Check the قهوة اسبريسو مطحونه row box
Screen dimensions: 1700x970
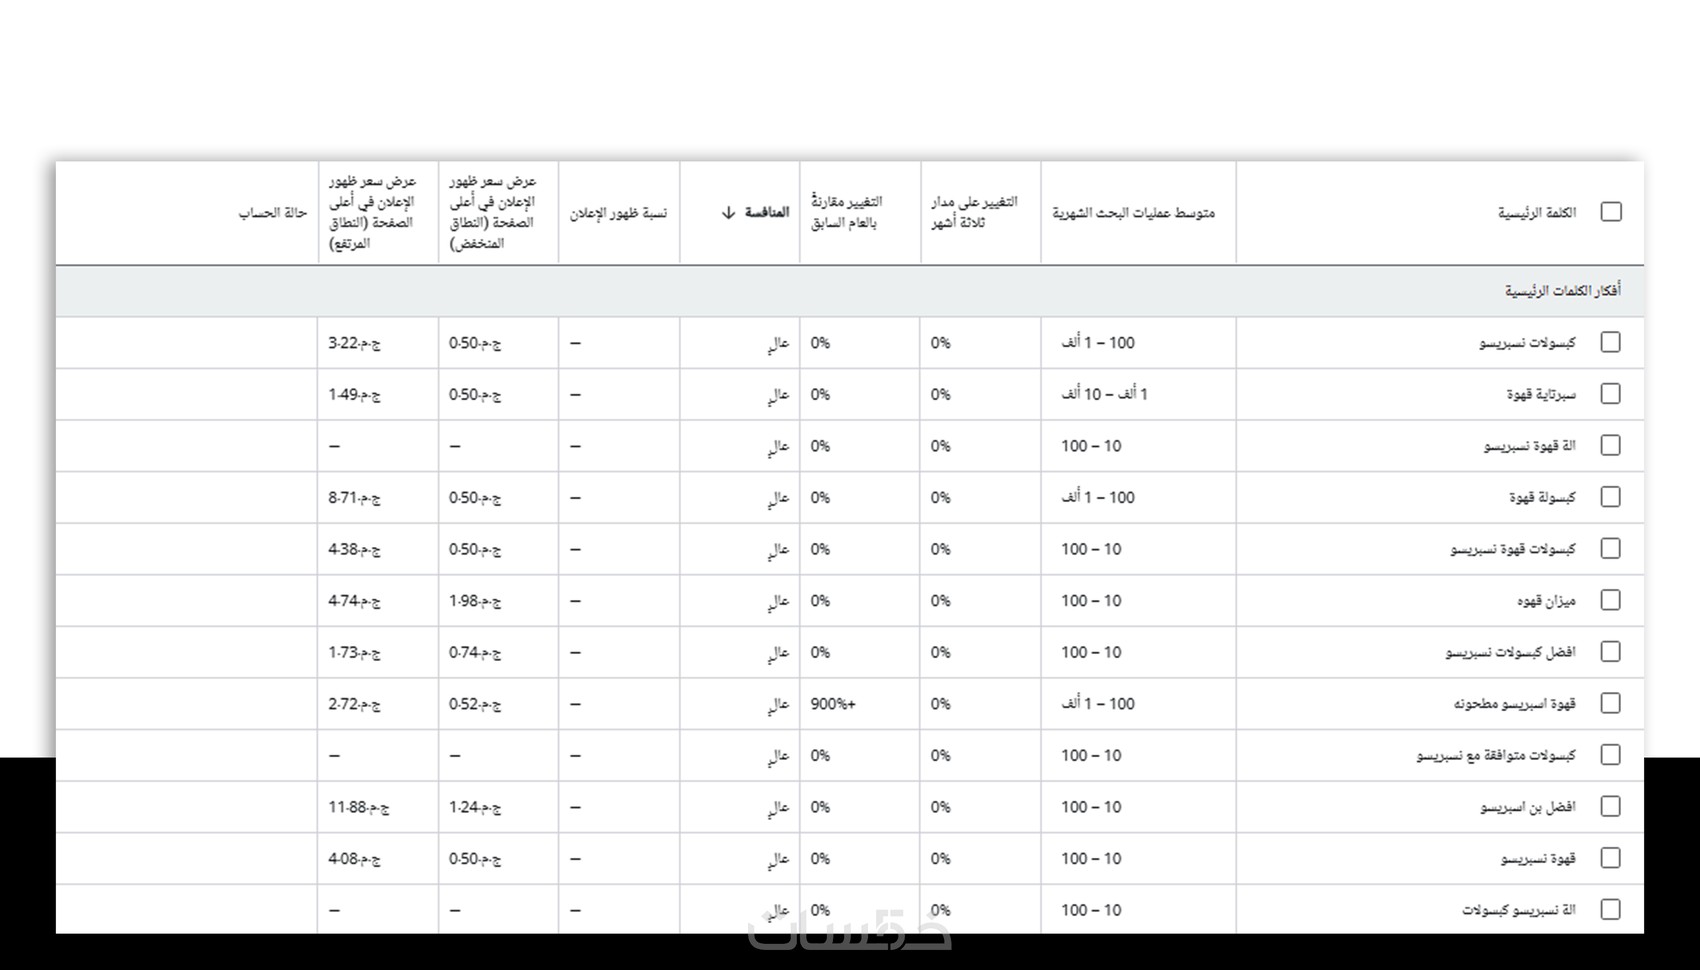click(1610, 703)
